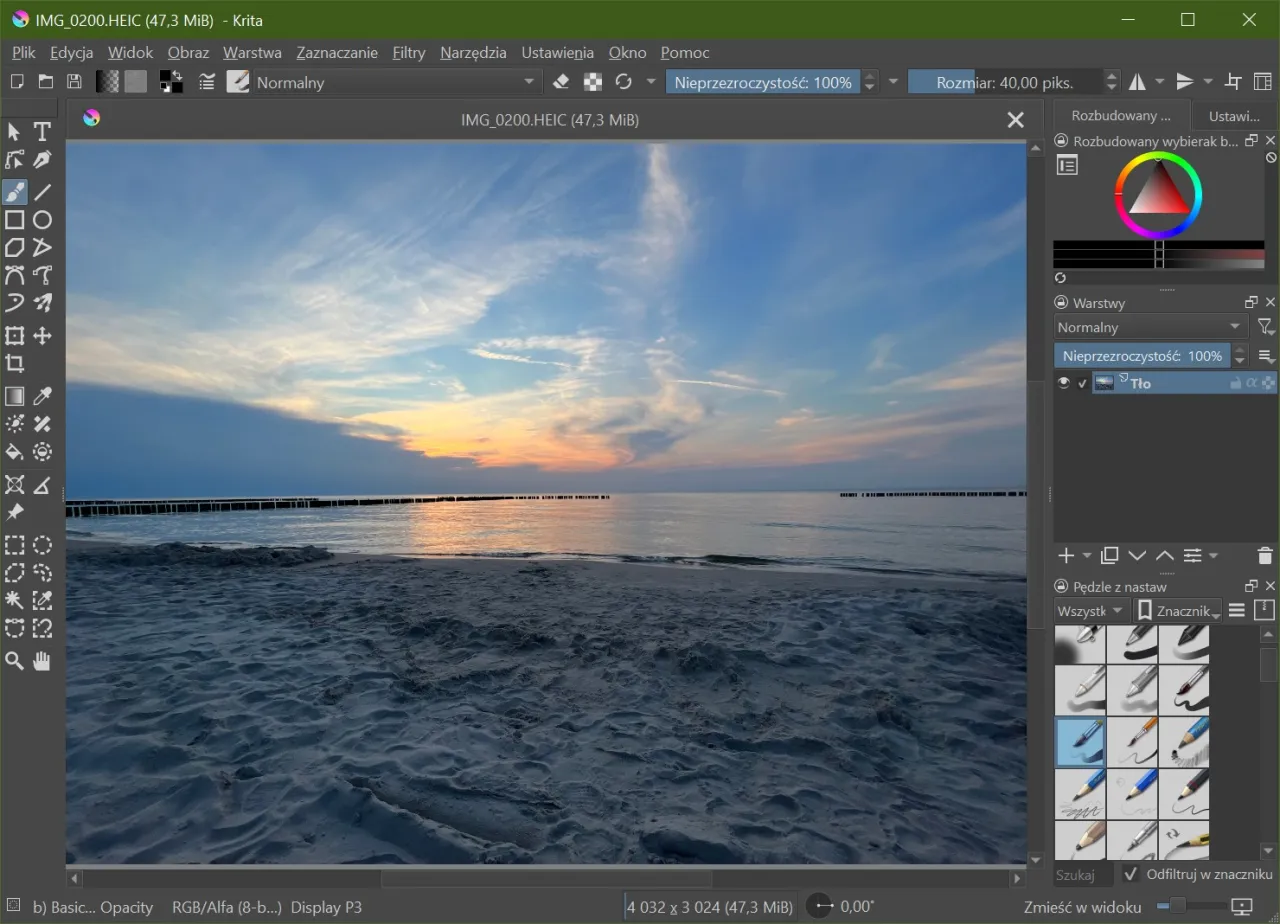Select the Freehand Brush tool
This screenshot has width=1280, height=924.
pyautogui.click(x=14, y=191)
